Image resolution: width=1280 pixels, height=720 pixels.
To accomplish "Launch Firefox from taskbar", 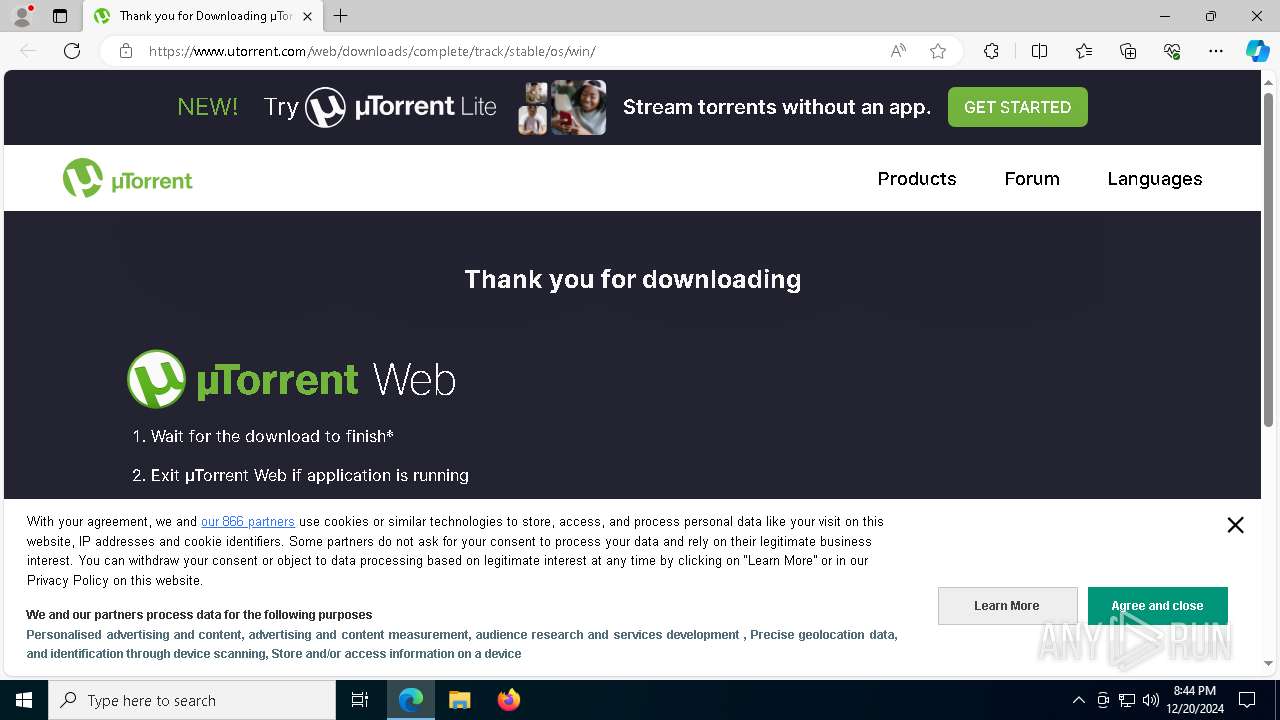I will [508, 700].
